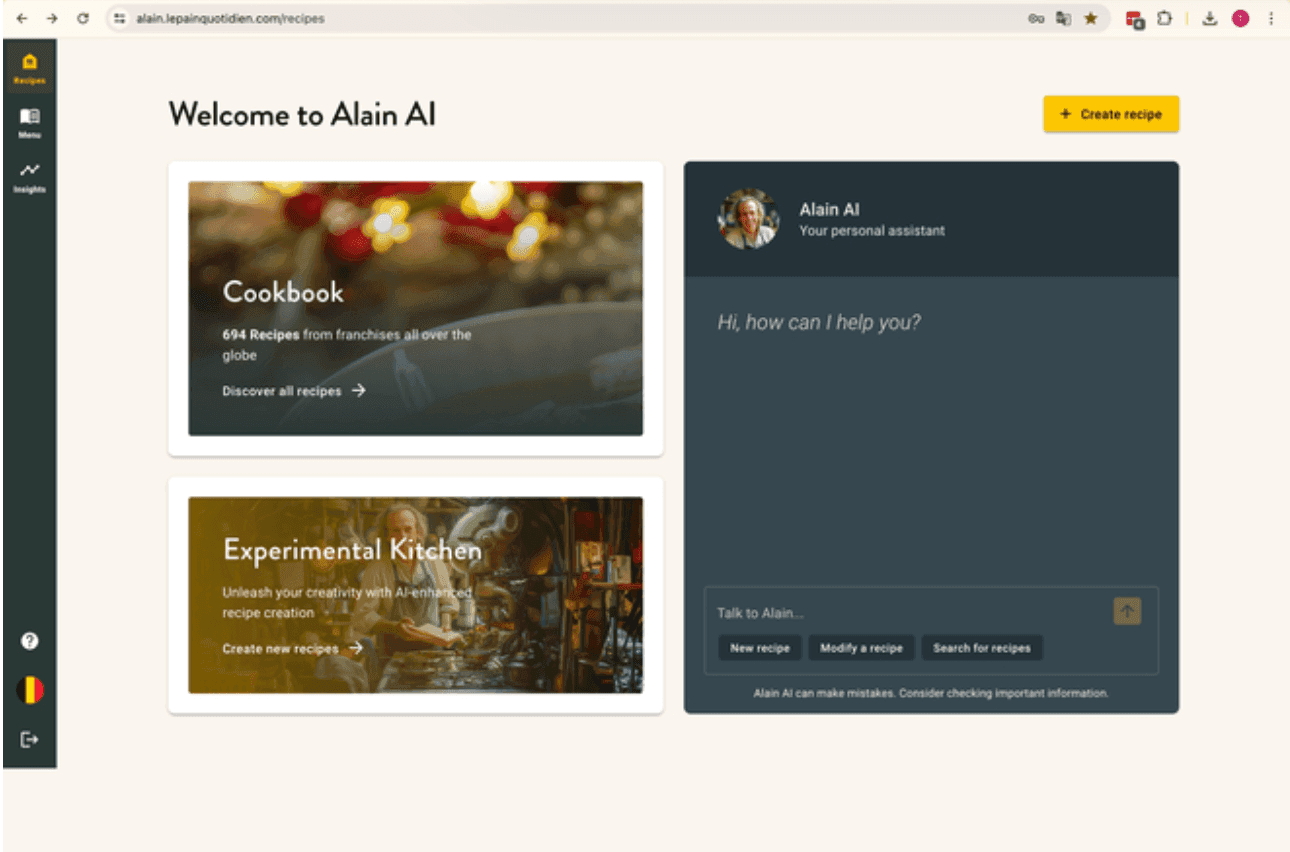This screenshot has height=852, width=1290.
Task: Click the browser address bar URL
Action: (x=230, y=18)
